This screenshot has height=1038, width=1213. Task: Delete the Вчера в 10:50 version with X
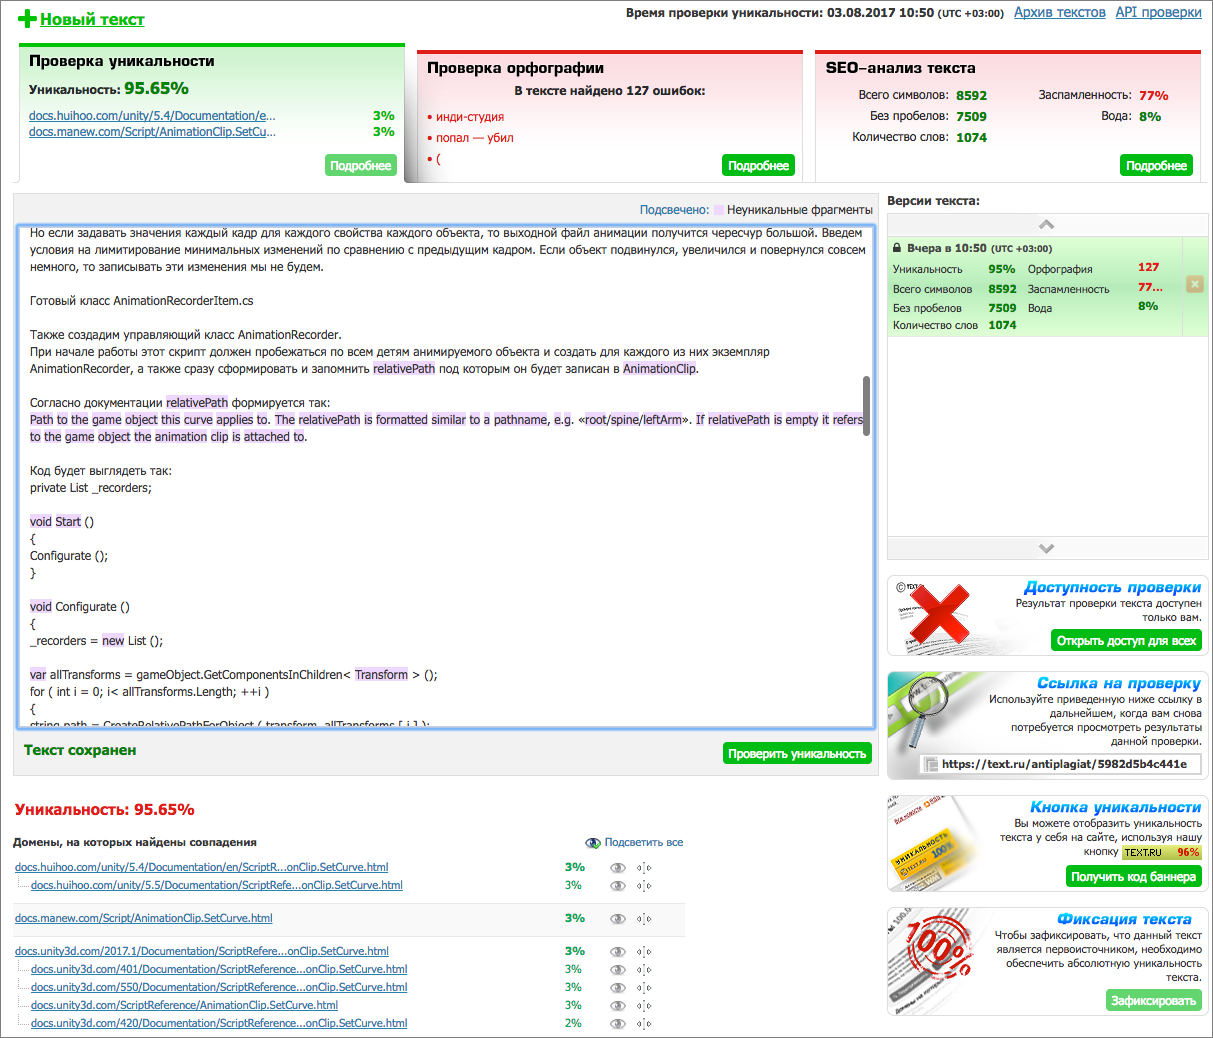pos(1194,284)
